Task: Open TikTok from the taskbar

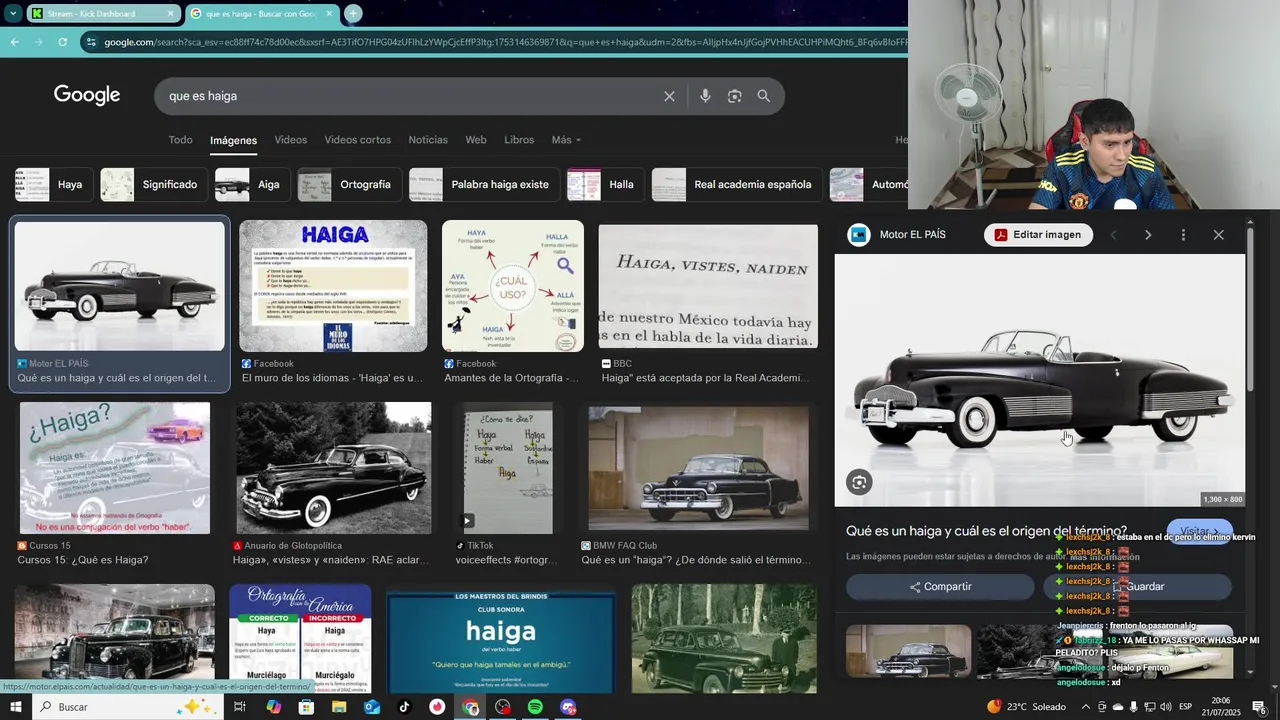Action: pos(404,707)
